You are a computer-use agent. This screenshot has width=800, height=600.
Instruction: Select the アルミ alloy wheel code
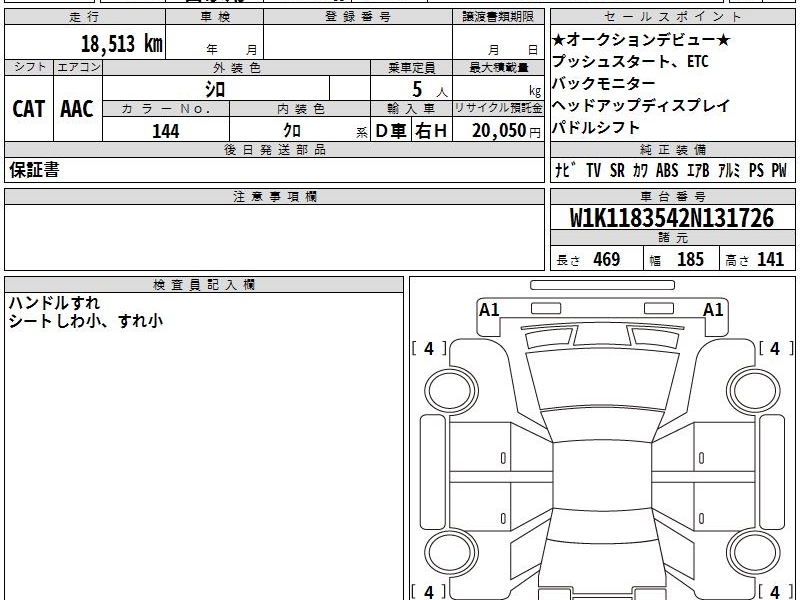[x=729, y=170]
